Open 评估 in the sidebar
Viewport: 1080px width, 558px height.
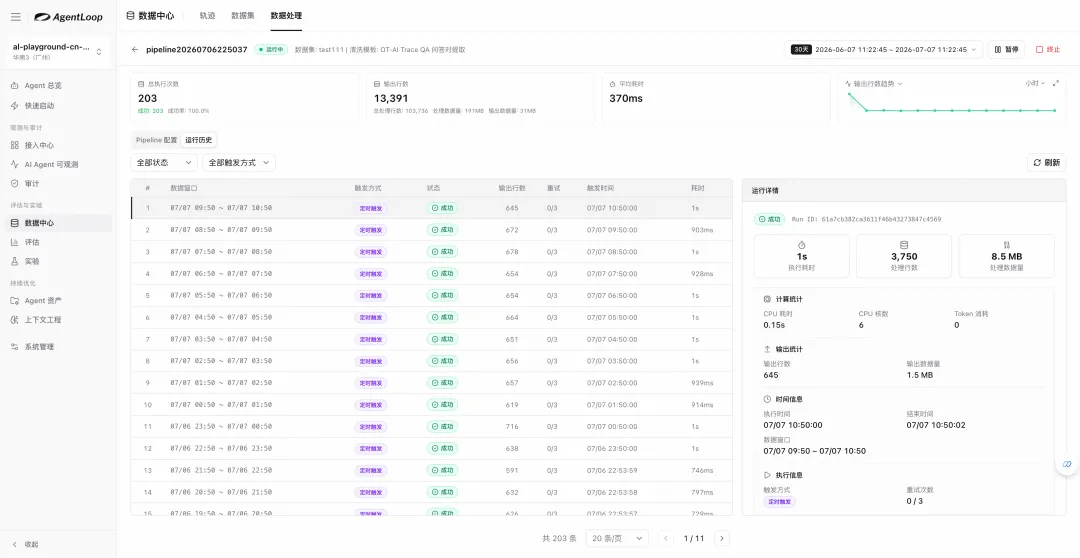pos(59,242)
